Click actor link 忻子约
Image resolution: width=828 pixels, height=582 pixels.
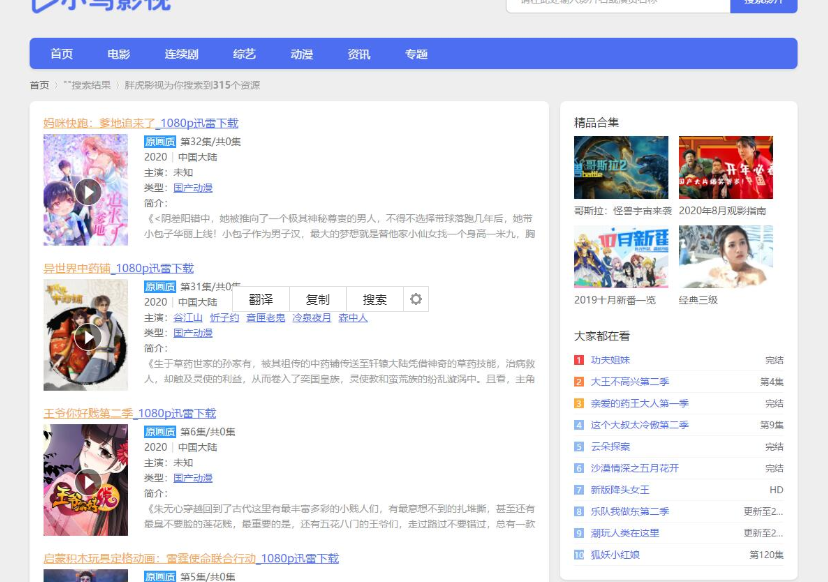[x=224, y=317]
